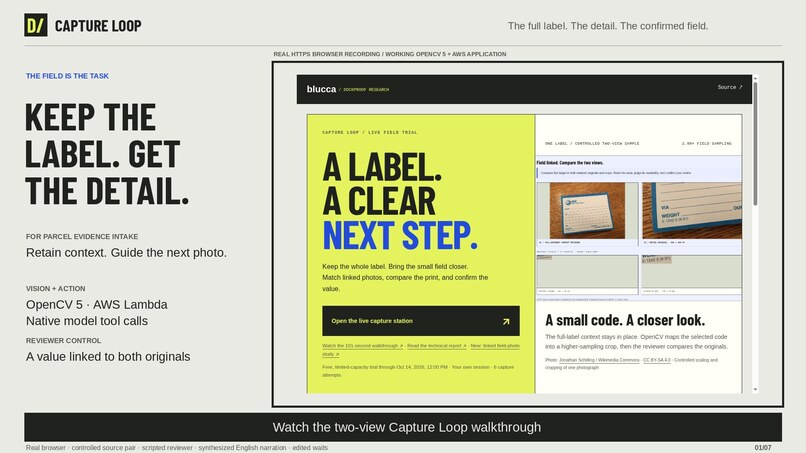Click the D/ Capture Loop logo icon
Screen dimensions: 806x453
[x=35, y=25]
